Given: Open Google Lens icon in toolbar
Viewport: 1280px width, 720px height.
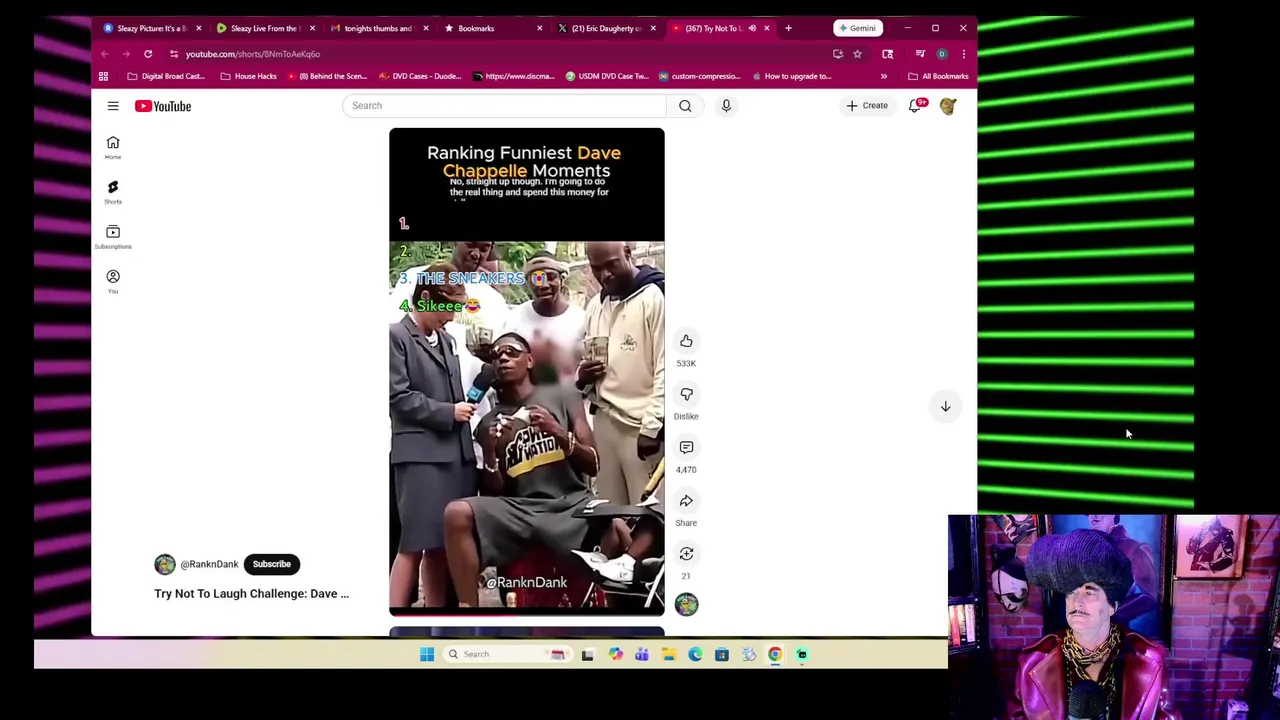Looking at the screenshot, I should (x=887, y=54).
